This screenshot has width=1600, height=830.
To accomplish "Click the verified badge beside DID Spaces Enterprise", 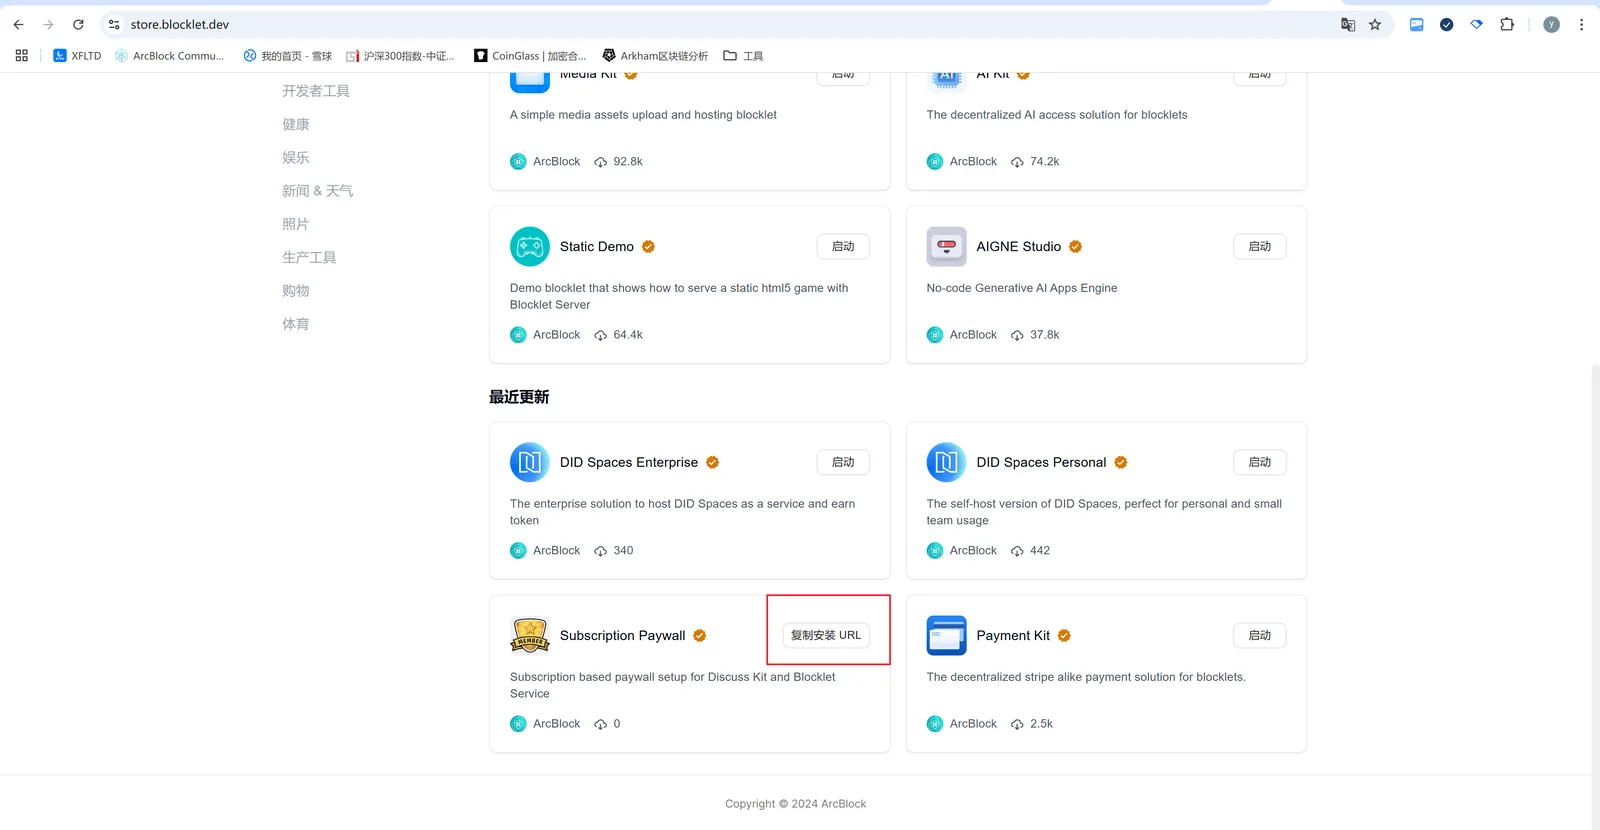I will point(712,462).
